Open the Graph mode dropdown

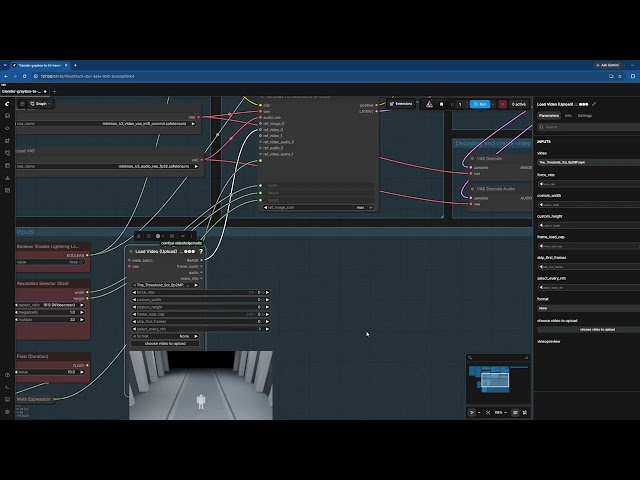coord(40,104)
